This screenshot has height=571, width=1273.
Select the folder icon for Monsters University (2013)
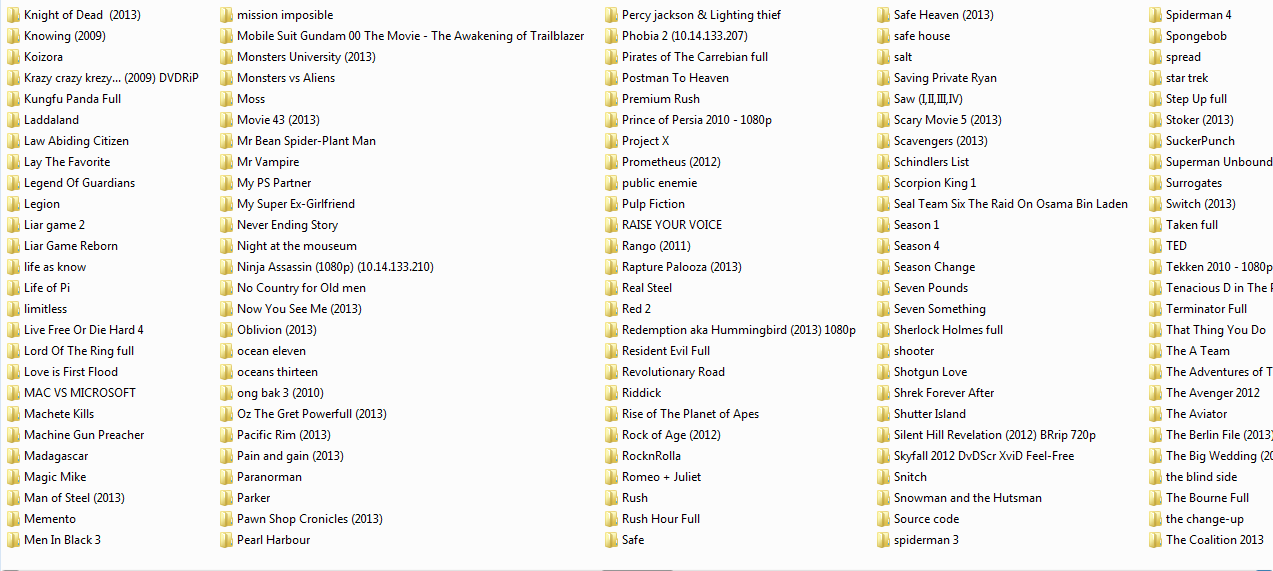(x=226, y=57)
